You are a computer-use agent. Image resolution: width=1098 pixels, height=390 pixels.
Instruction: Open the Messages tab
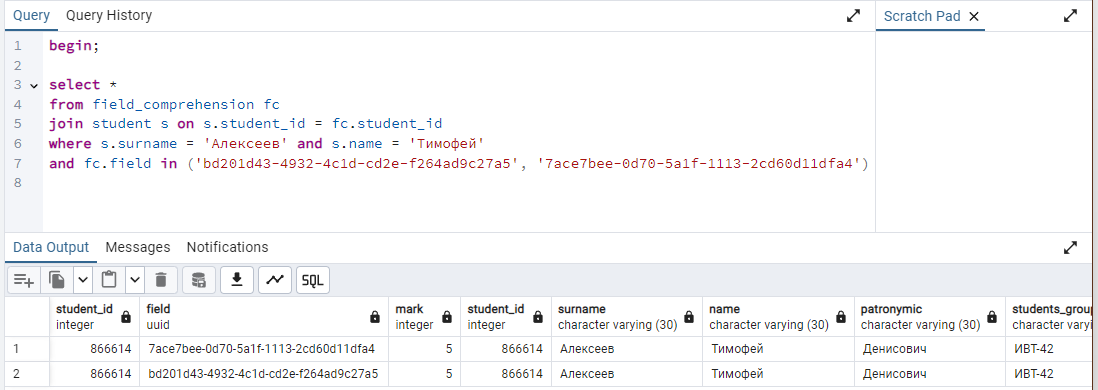(x=138, y=247)
